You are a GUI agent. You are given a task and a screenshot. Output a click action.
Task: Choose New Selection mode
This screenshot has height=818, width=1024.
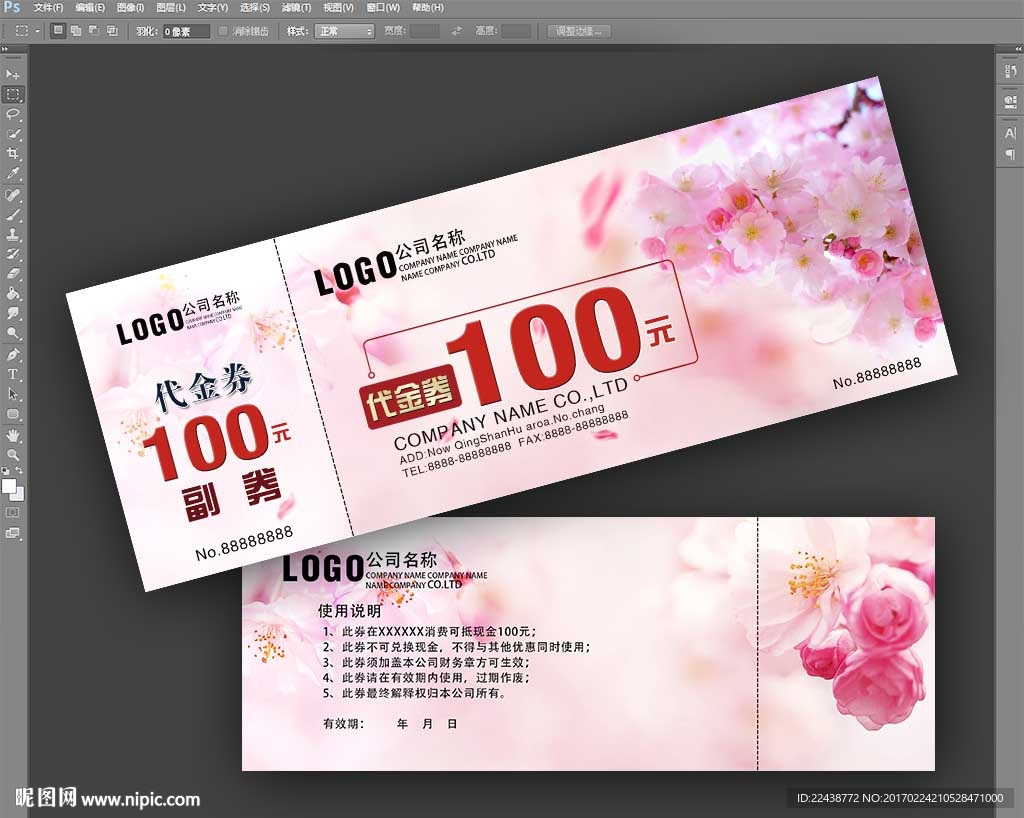[x=58, y=31]
